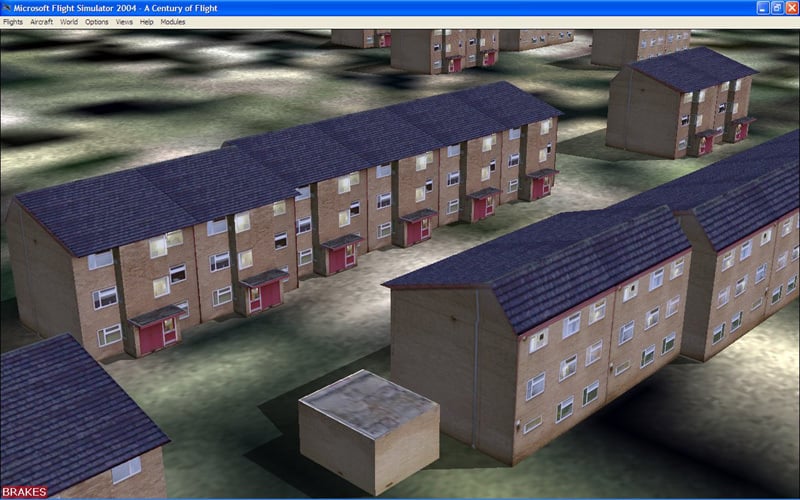Open the Modules menu
This screenshot has height=500, width=800.
point(173,22)
